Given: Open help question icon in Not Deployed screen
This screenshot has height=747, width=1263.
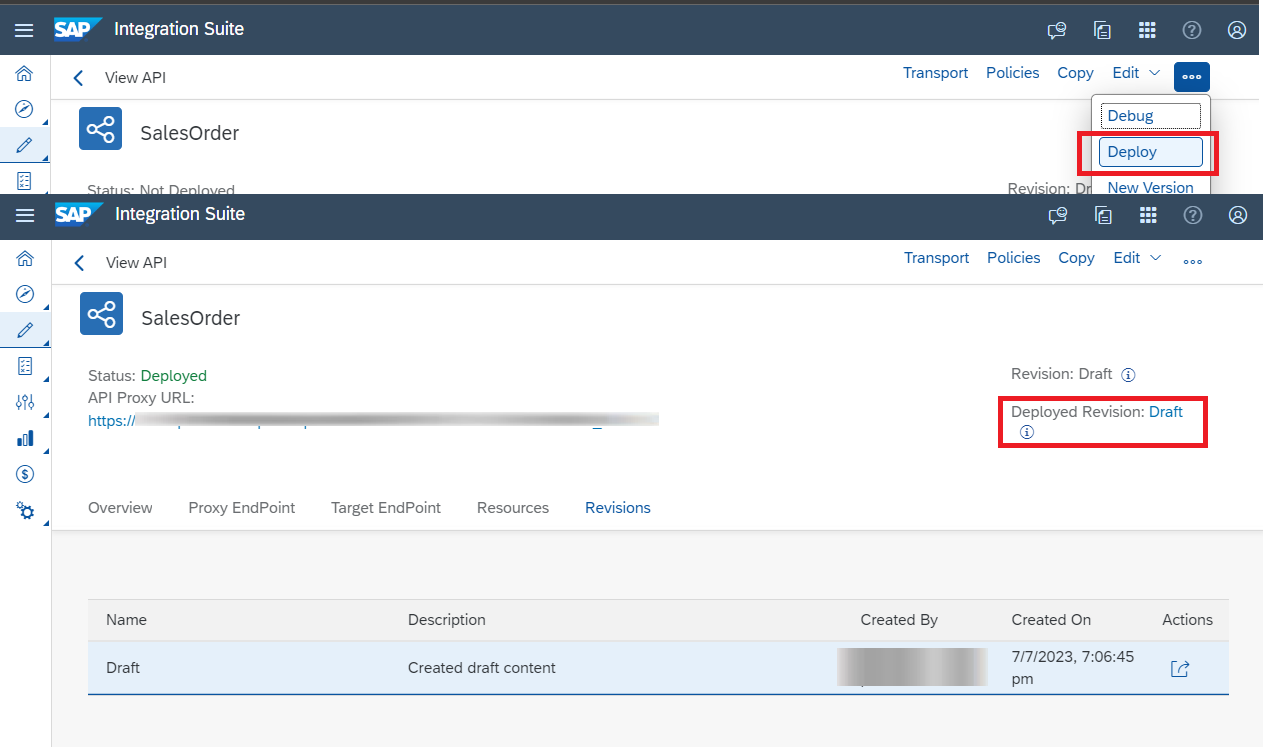Looking at the screenshot, I should point(1191,30).
